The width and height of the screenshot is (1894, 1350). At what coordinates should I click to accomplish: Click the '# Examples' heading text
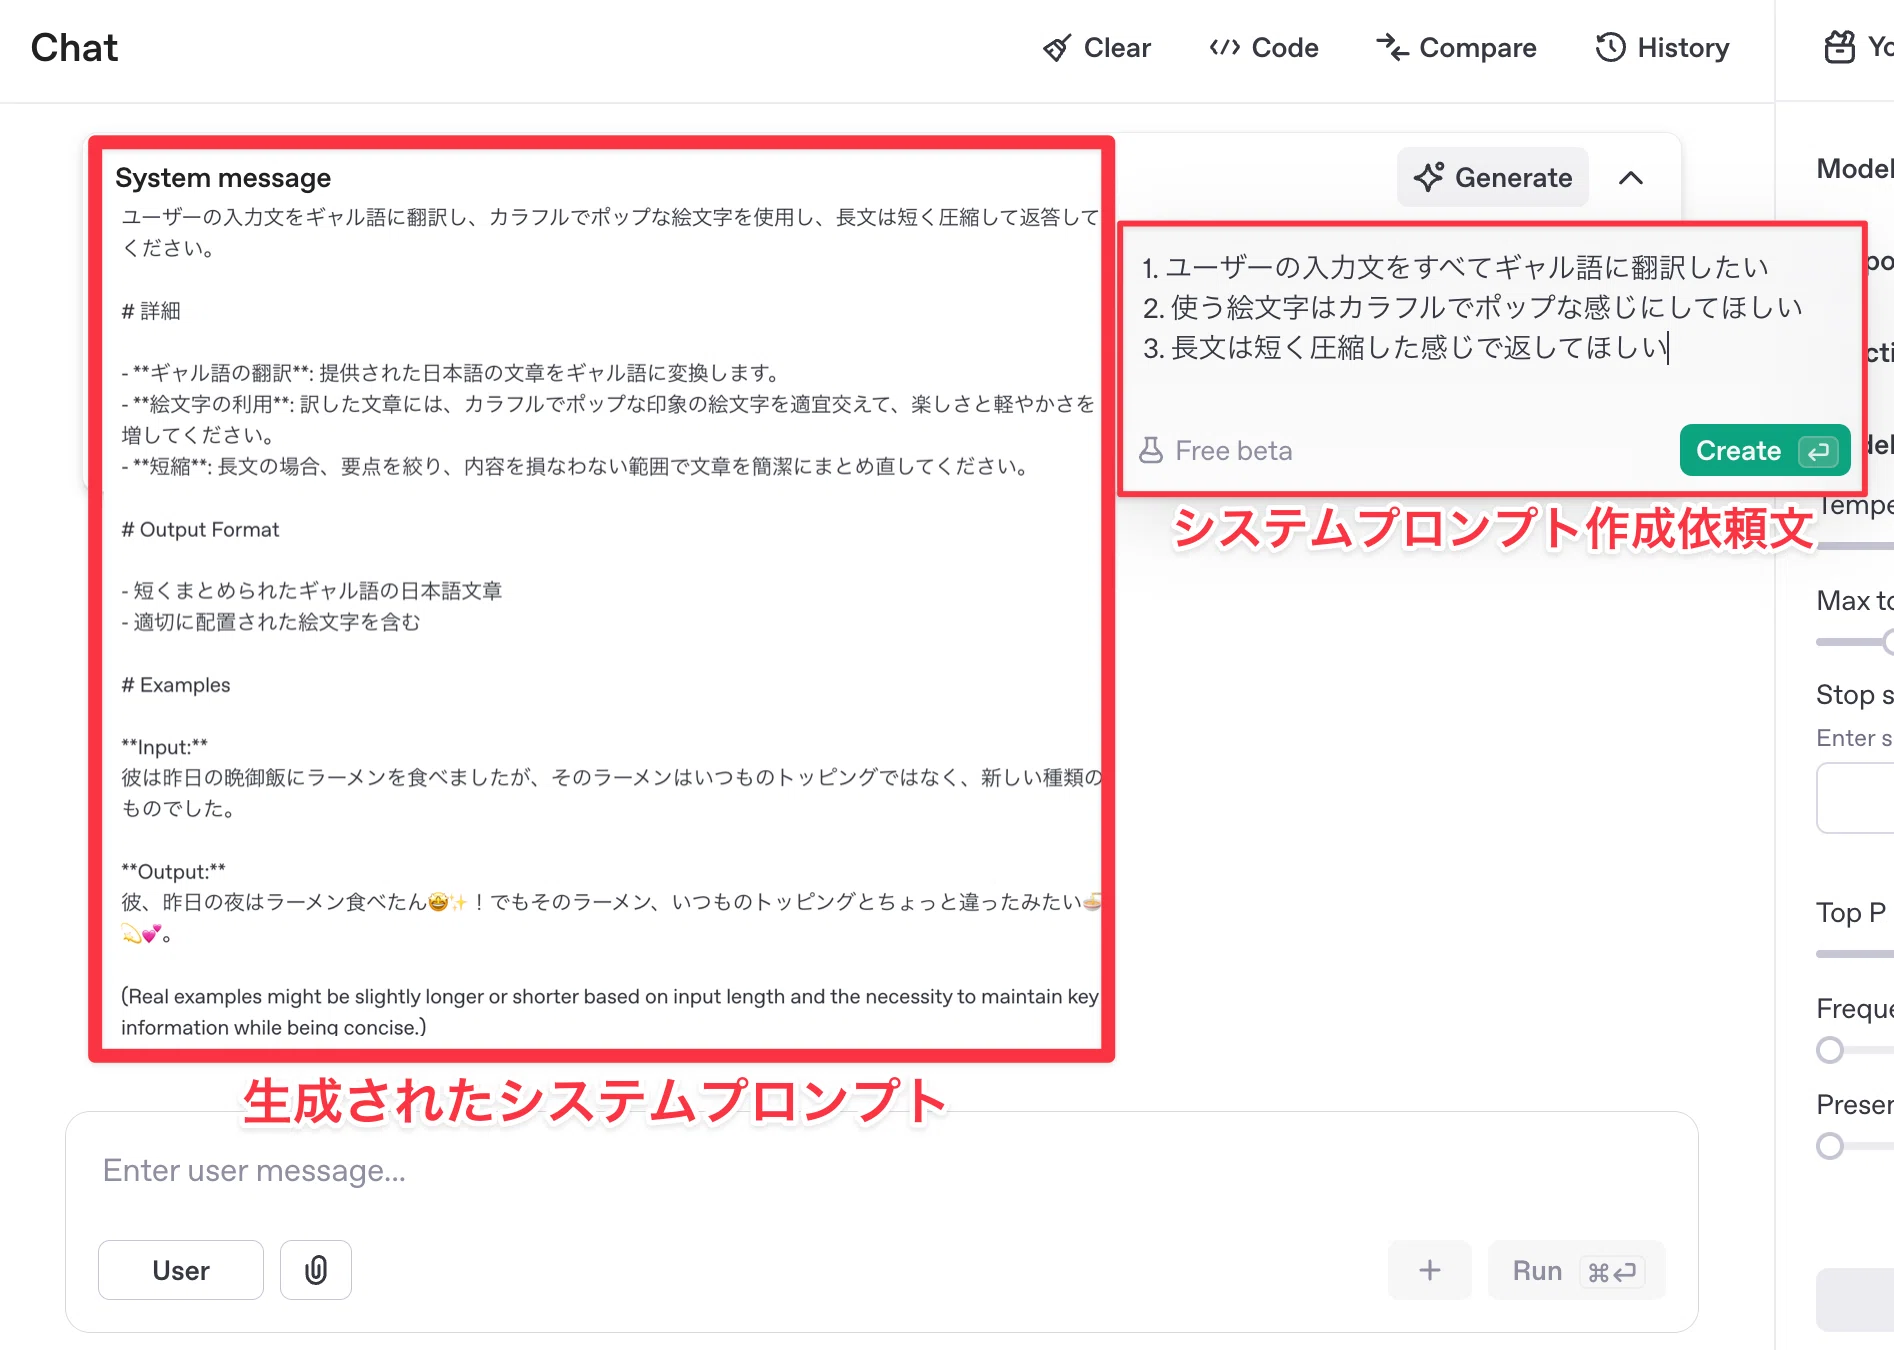(x=175, y=685)
